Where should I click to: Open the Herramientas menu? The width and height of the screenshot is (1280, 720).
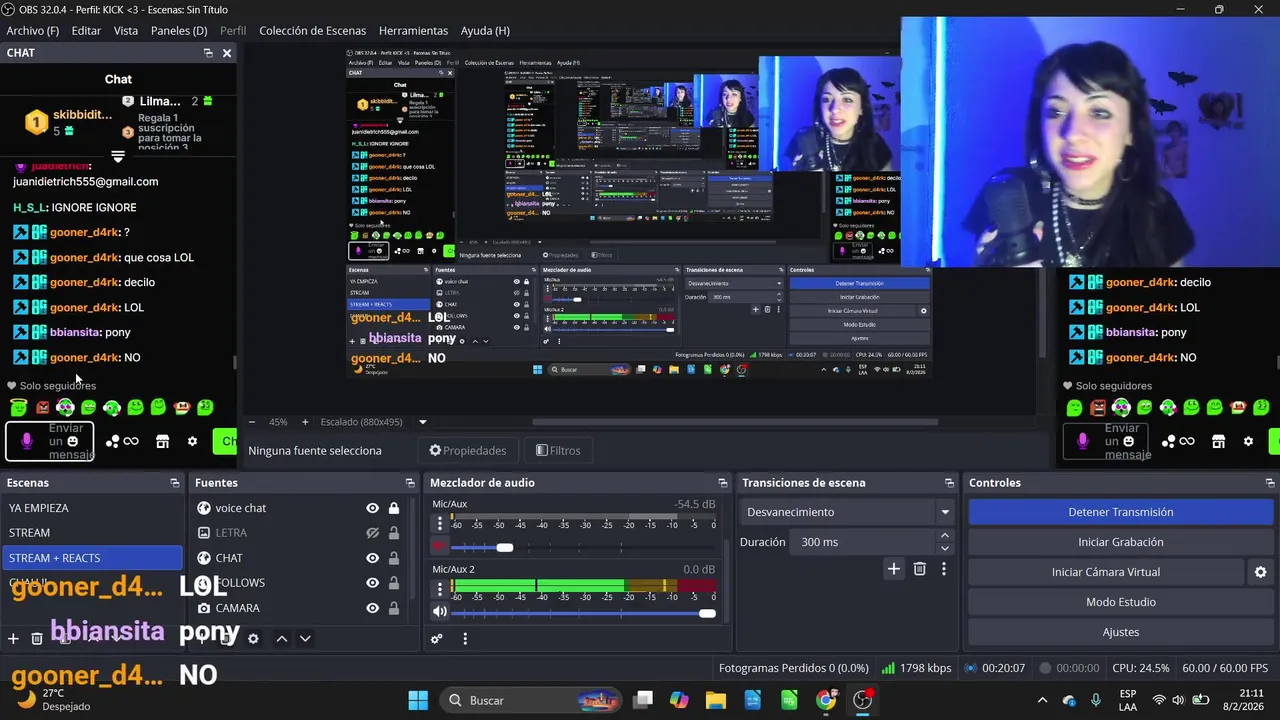413,31
